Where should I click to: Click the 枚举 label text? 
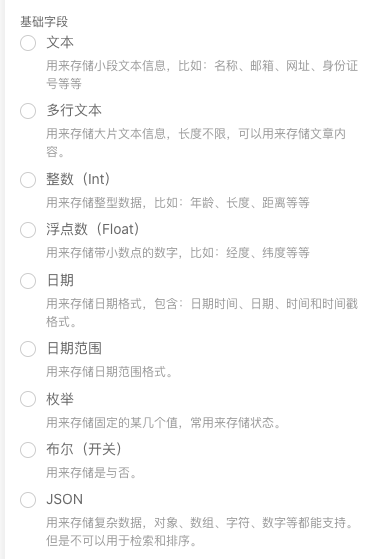tap(60, 399)
